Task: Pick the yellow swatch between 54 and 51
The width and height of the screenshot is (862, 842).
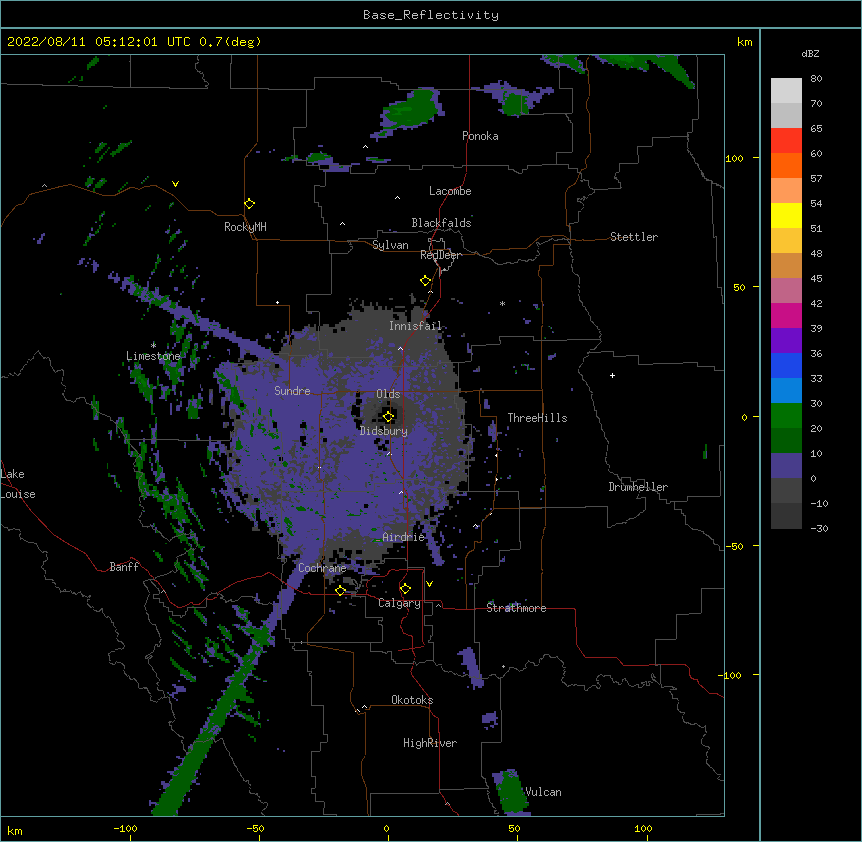Action: (786, 215)
